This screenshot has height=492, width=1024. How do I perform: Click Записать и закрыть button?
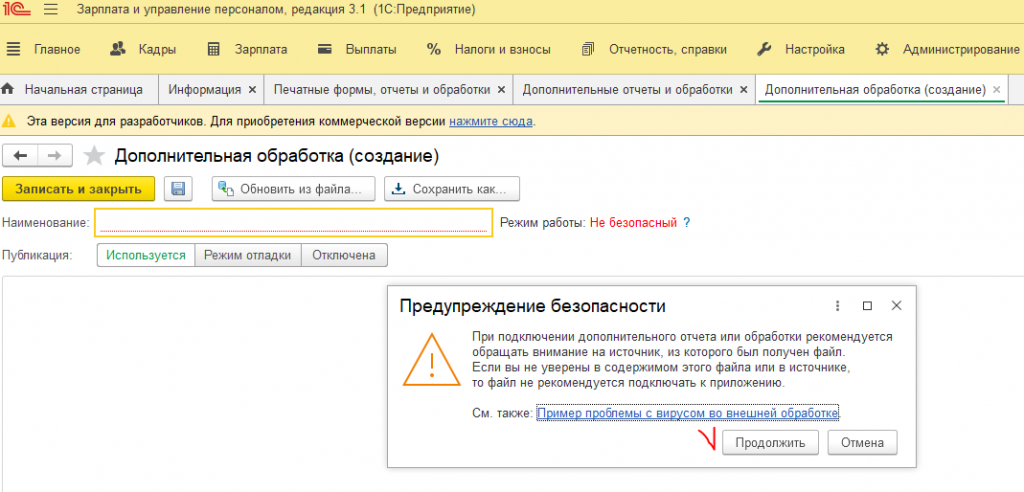coord(78,189)
